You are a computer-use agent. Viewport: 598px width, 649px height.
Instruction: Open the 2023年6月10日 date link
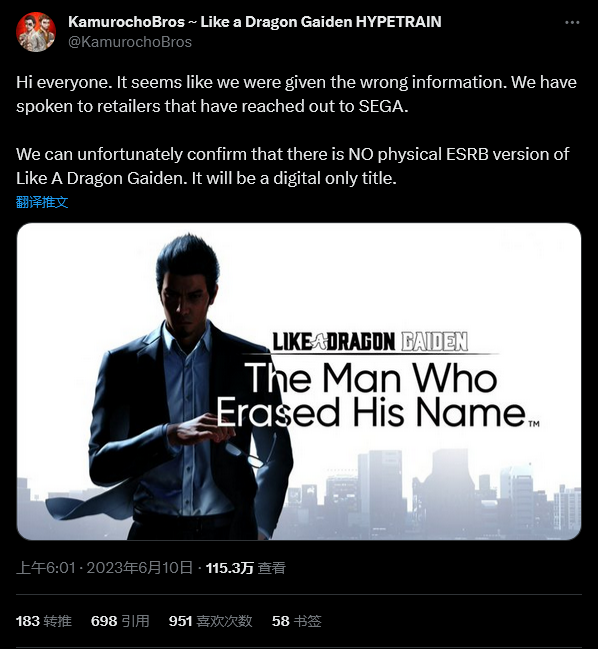[139, 567]
